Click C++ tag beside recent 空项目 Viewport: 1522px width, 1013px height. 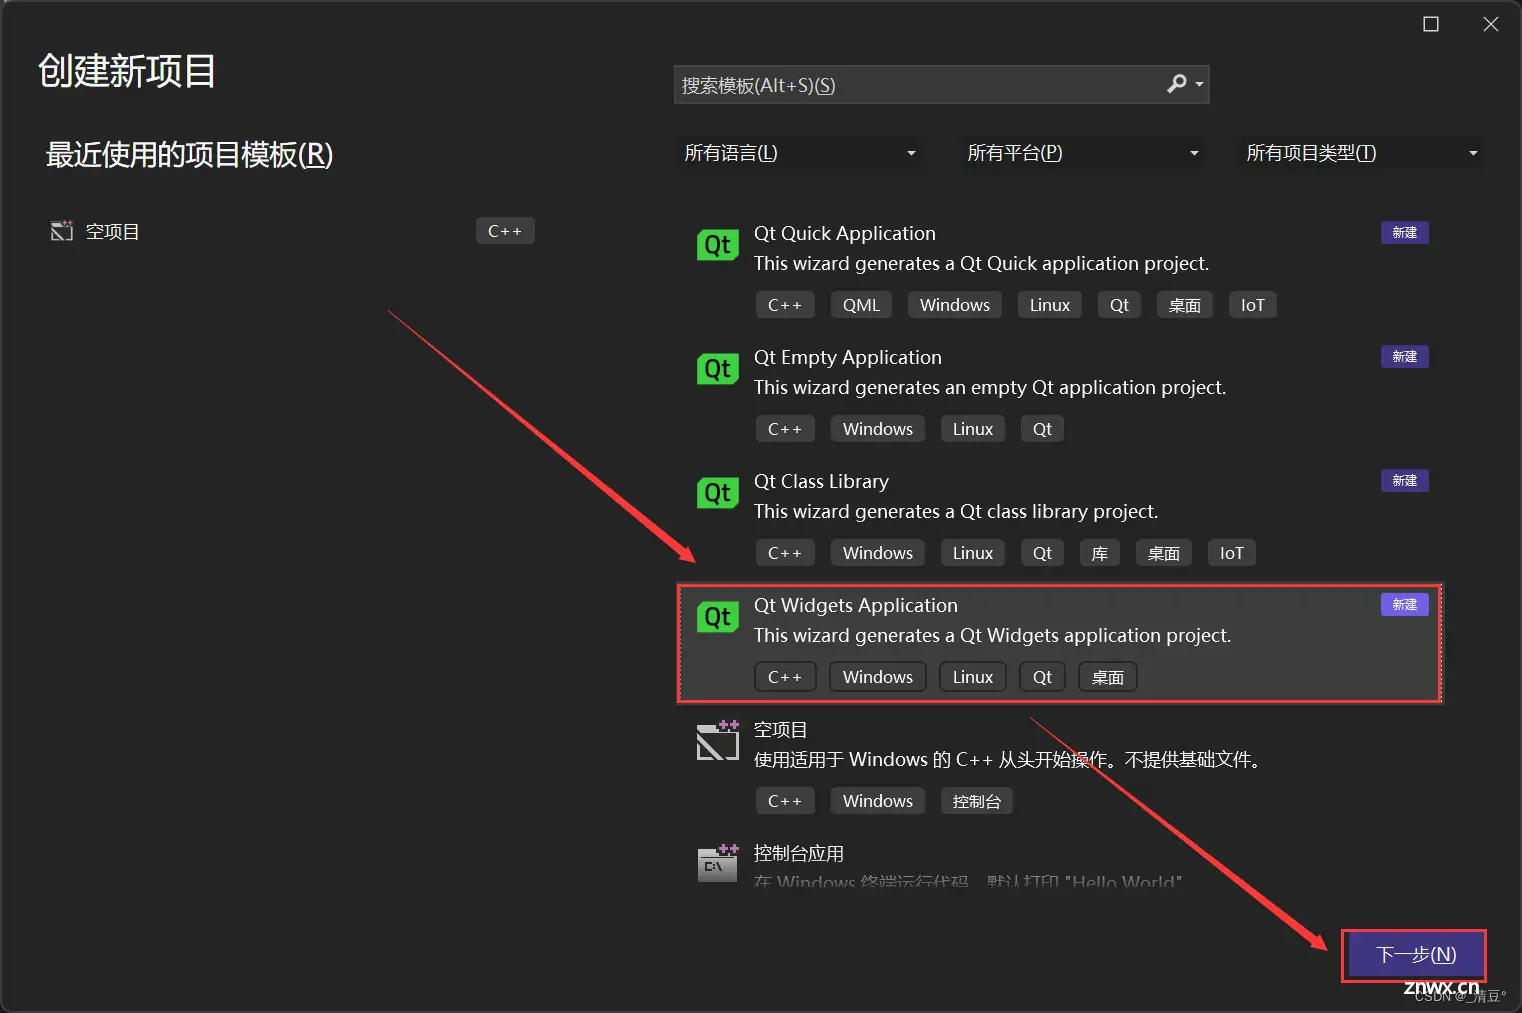[x=505, y=231]
